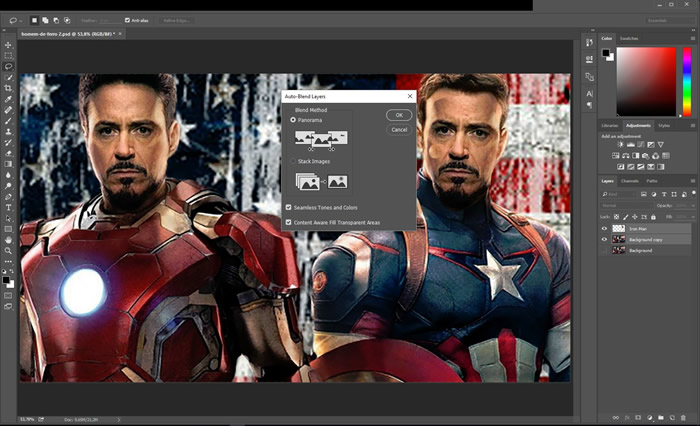Pick a color in the Color panel field
This screenshot has width=700, height=426.
(646, 81)
